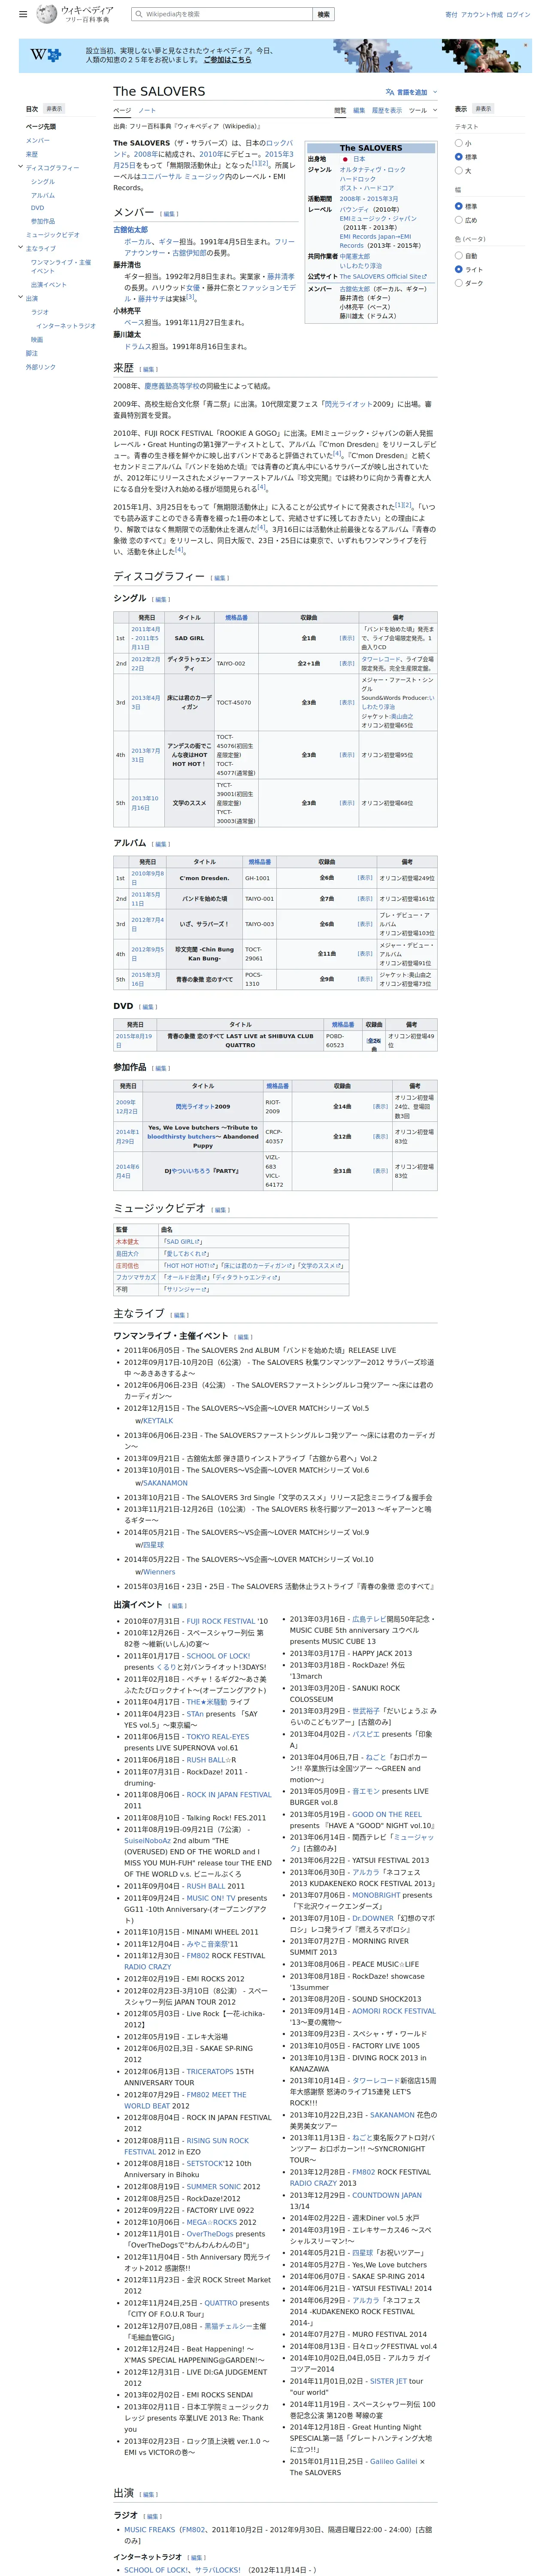This screenshot has width=551, height=2576.
Task: Collapse ディスコグラフィー section in contents sidebar
Action: click(21, 167)
